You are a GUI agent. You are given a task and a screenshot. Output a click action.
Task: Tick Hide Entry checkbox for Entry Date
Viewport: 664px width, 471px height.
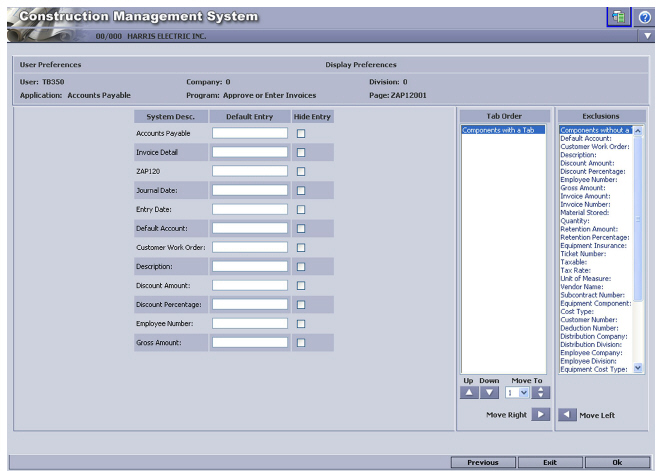(301, 210)
